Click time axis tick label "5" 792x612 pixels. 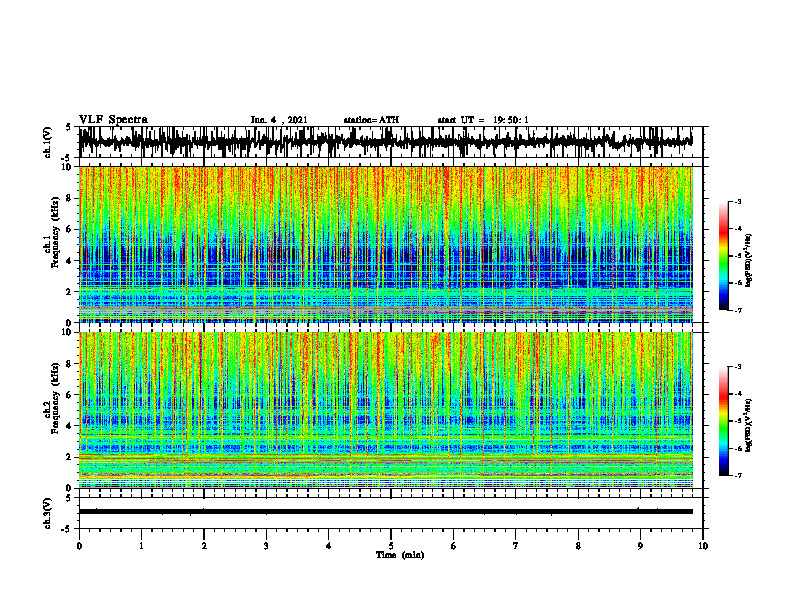point(391,546)
